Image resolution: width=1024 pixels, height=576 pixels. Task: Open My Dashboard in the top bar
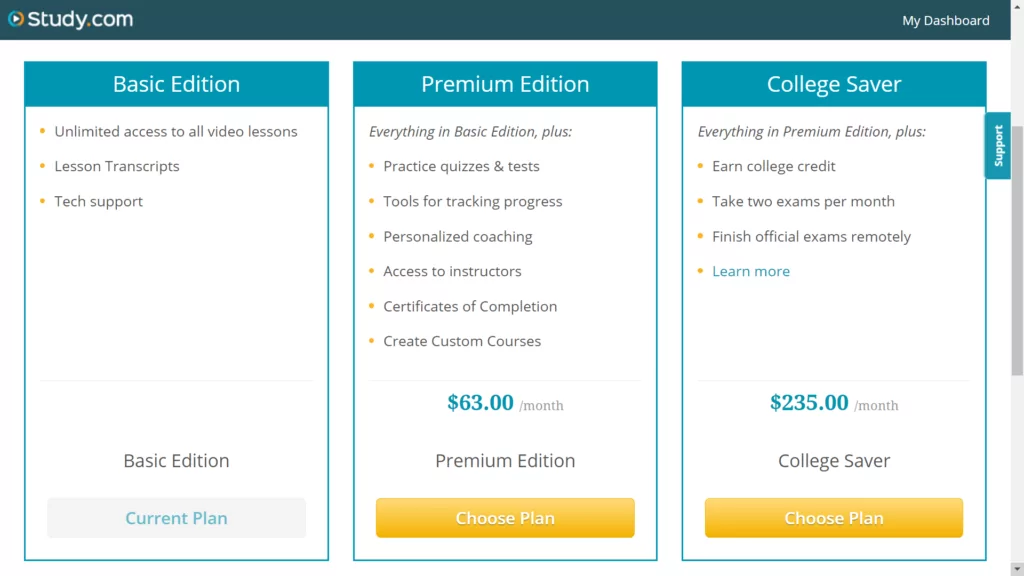pyautogui.click(x=945, y=20)
